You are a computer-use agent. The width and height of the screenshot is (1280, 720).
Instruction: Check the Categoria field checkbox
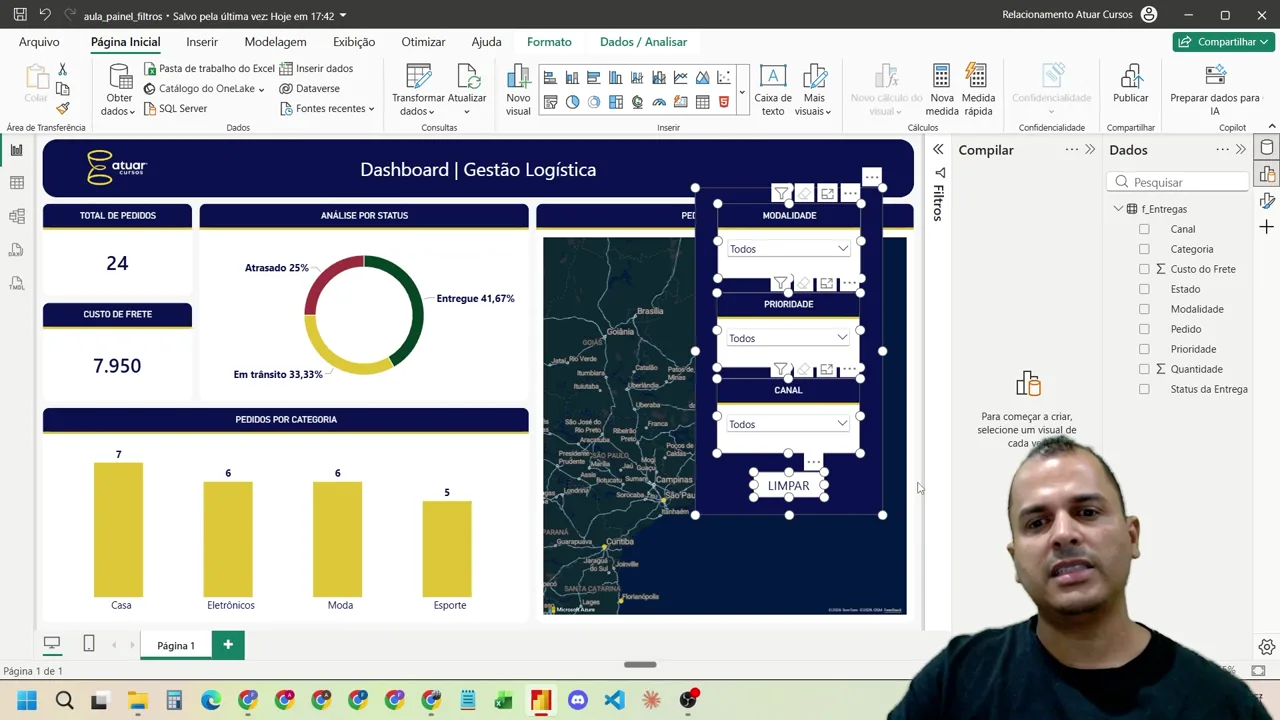coord(1144,249)
